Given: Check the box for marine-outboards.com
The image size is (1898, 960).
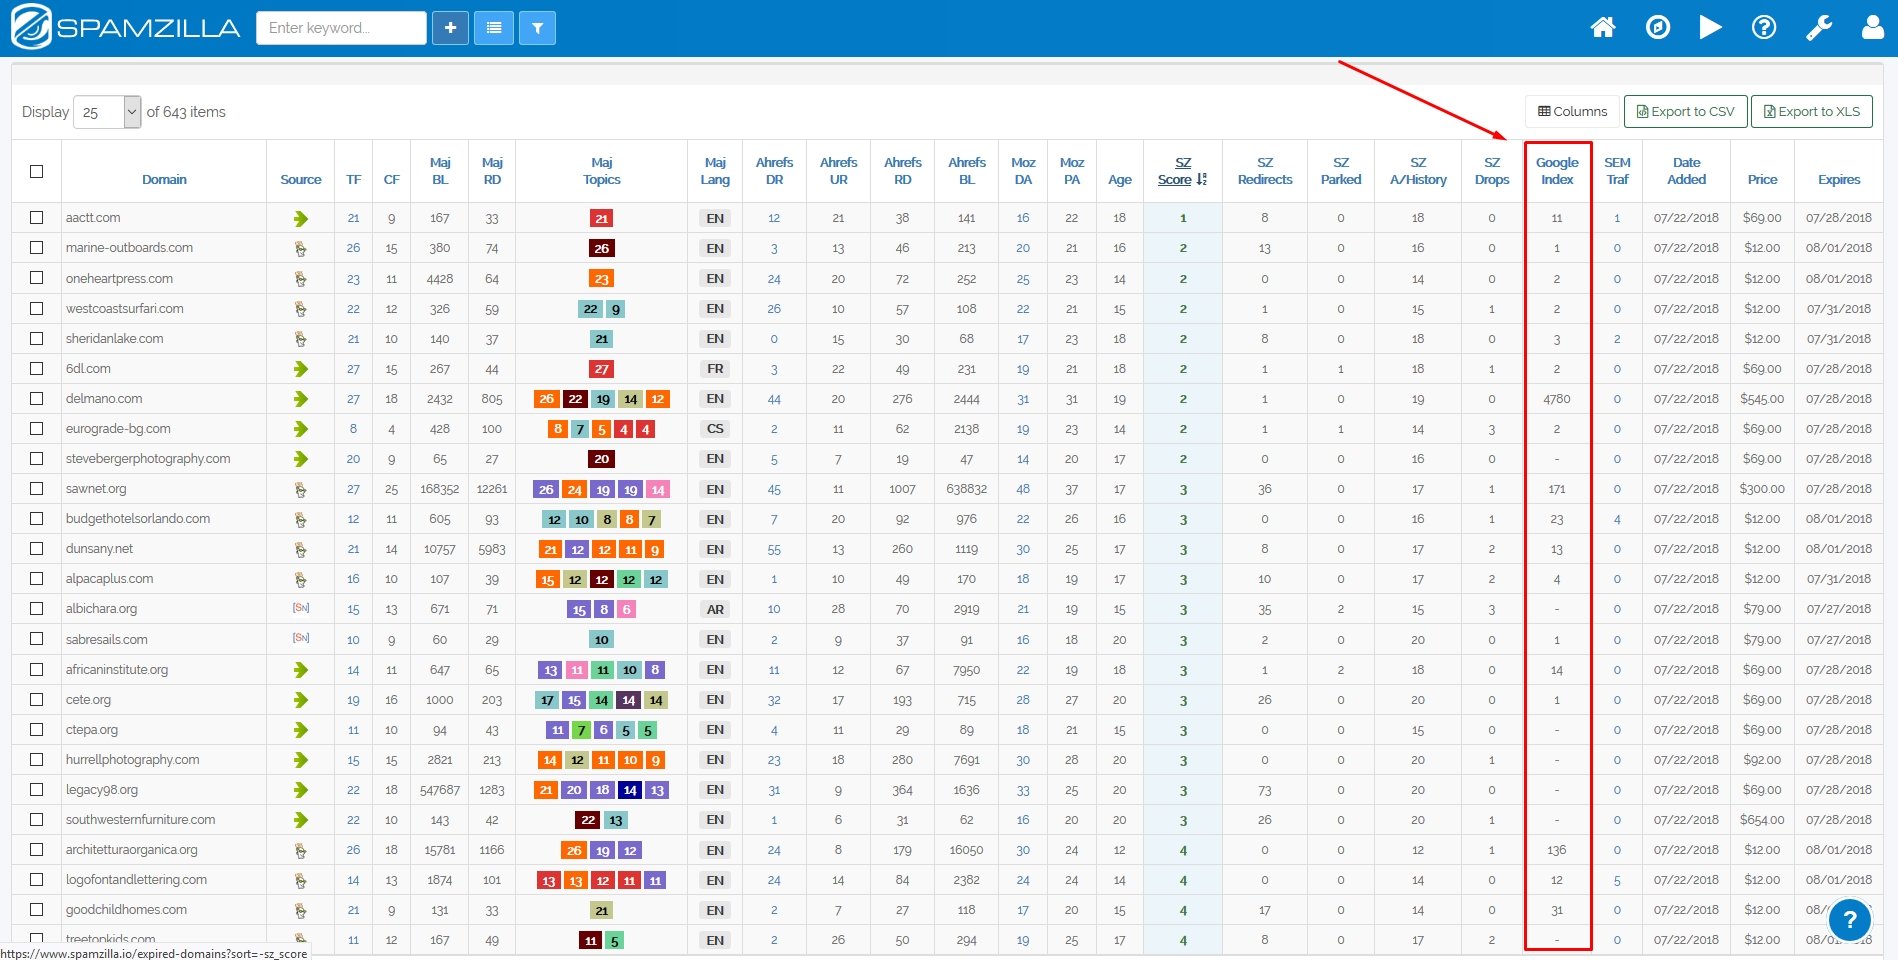Looking at the screenshot, I should point(37,247).
